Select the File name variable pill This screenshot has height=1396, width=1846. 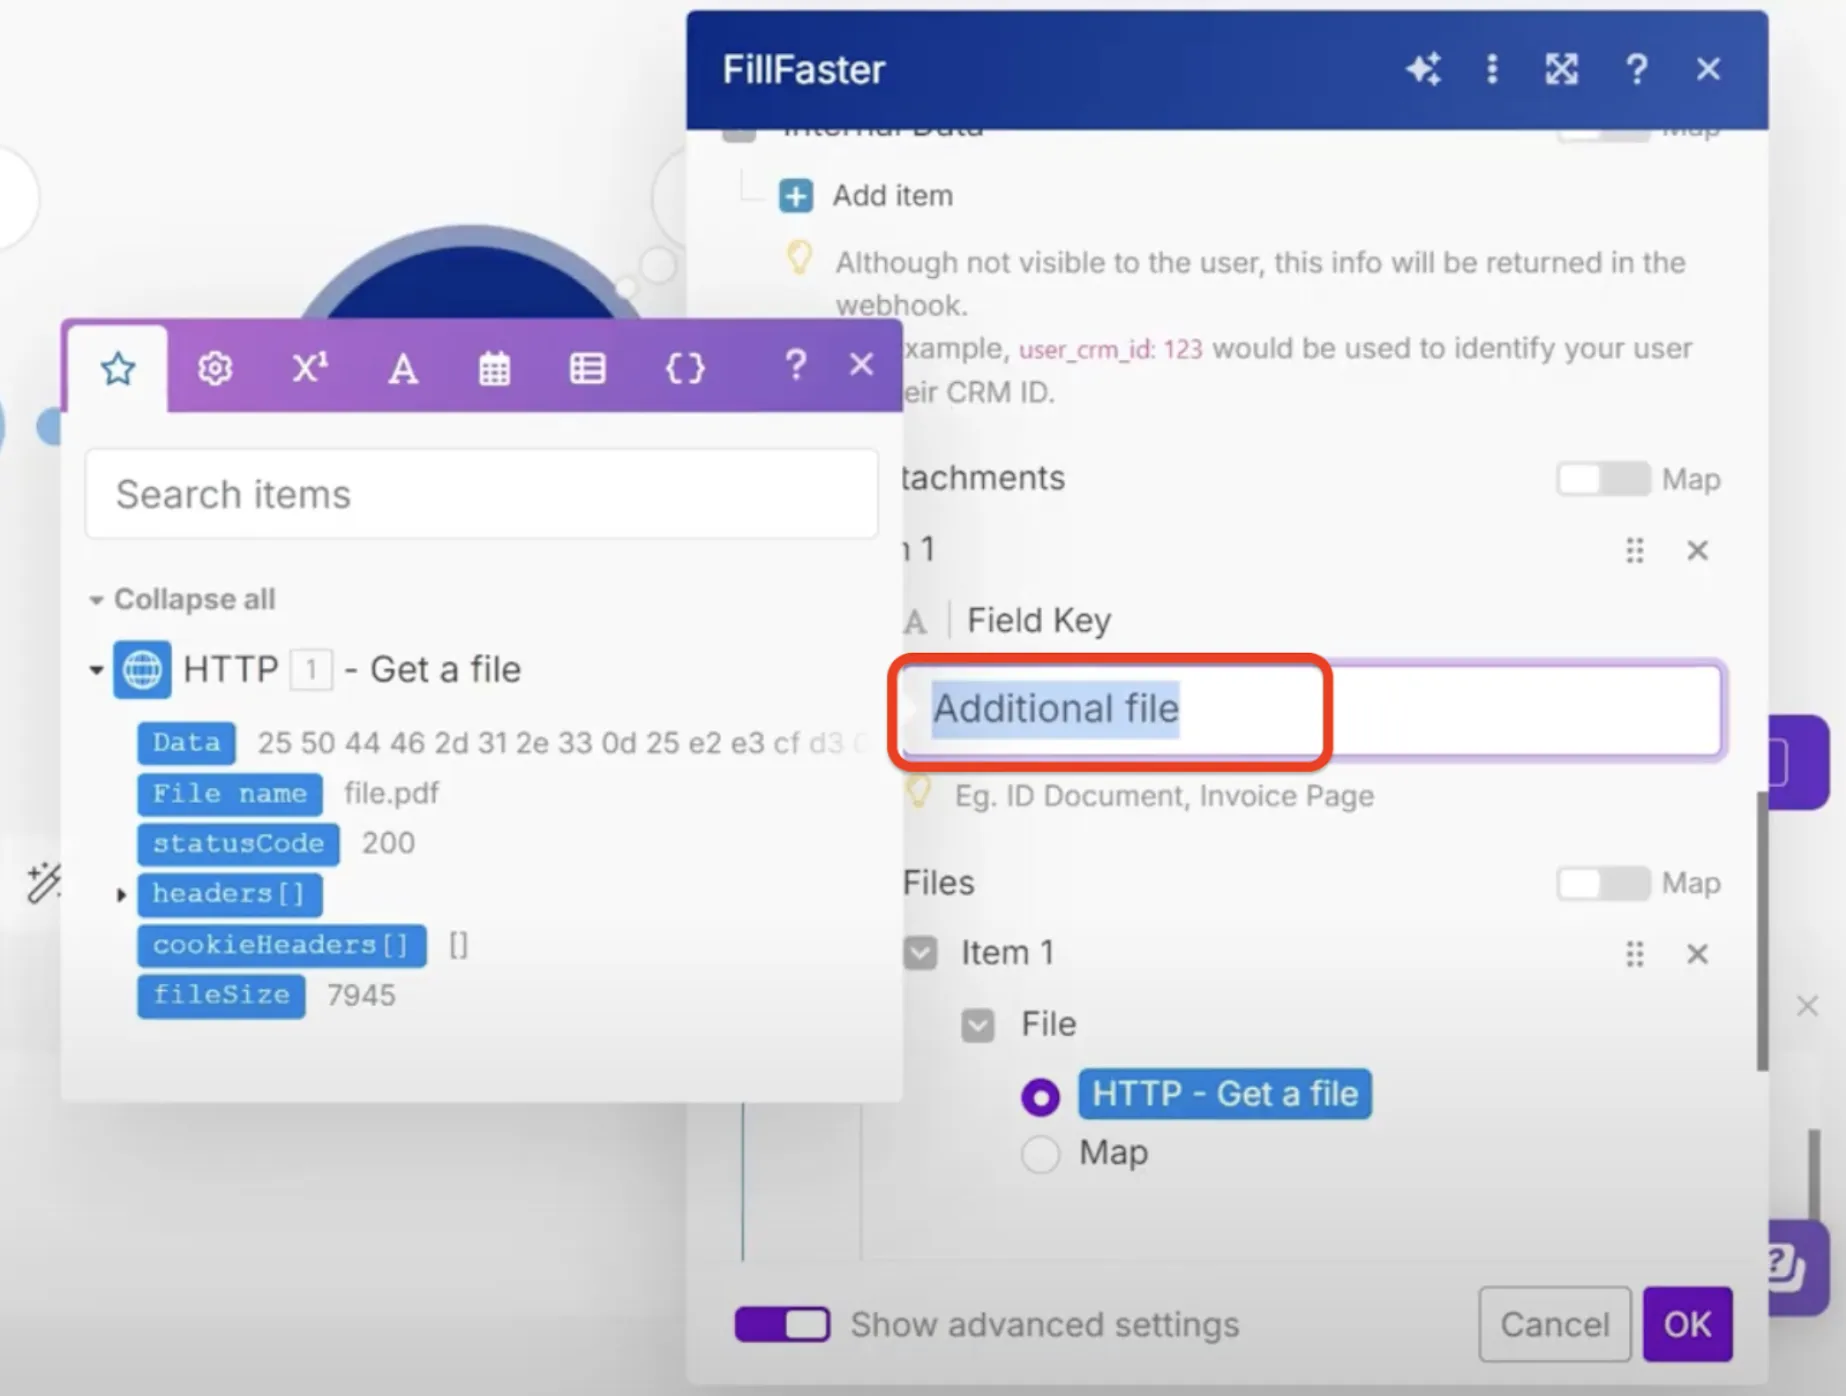pos(230,794)
